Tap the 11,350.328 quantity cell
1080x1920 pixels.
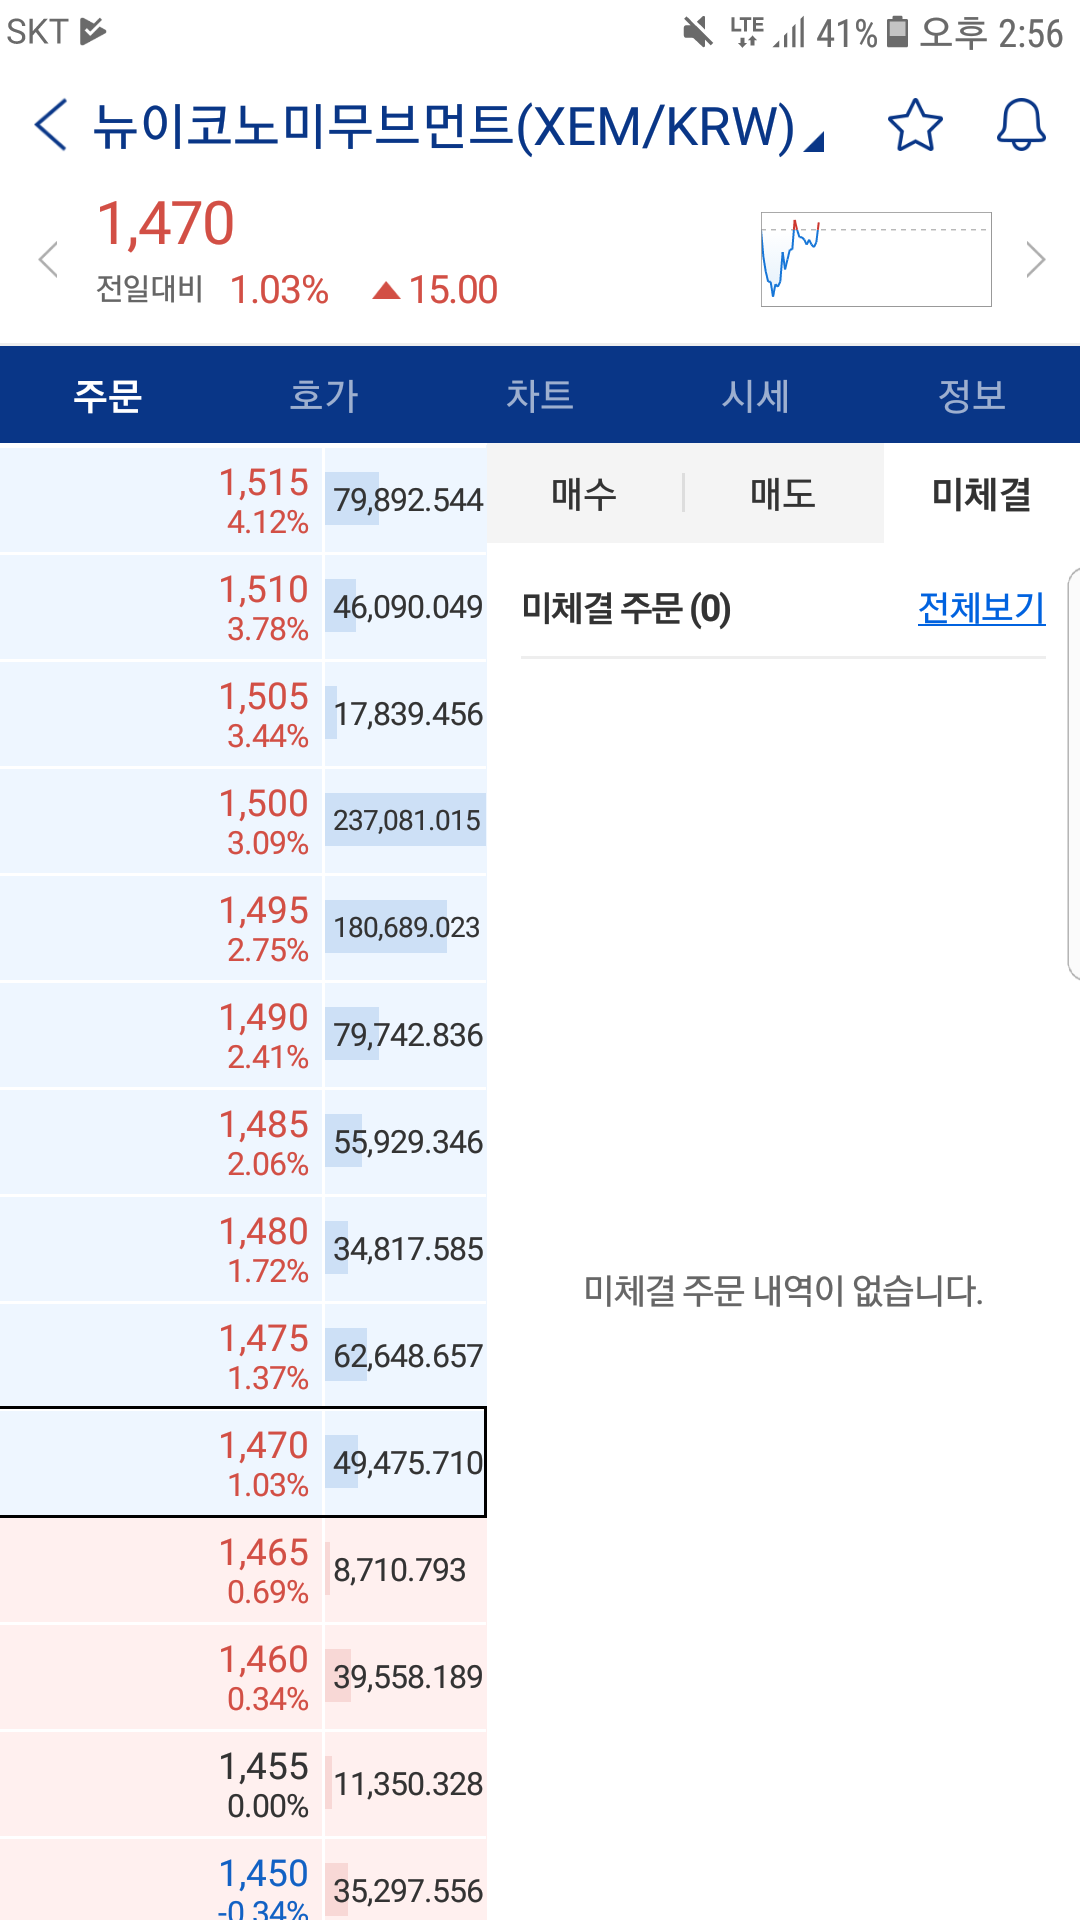pos(406,1783)
